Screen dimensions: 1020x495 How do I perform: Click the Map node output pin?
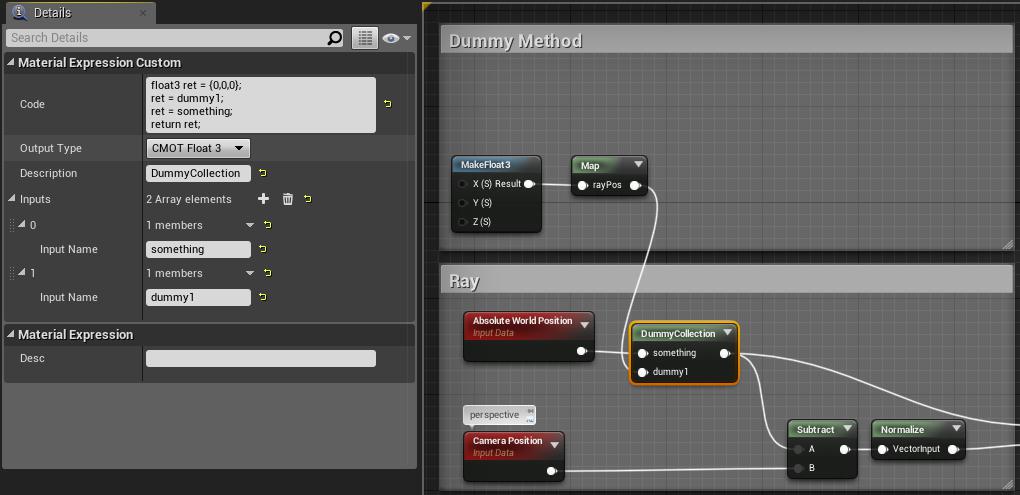click(636, 185)
